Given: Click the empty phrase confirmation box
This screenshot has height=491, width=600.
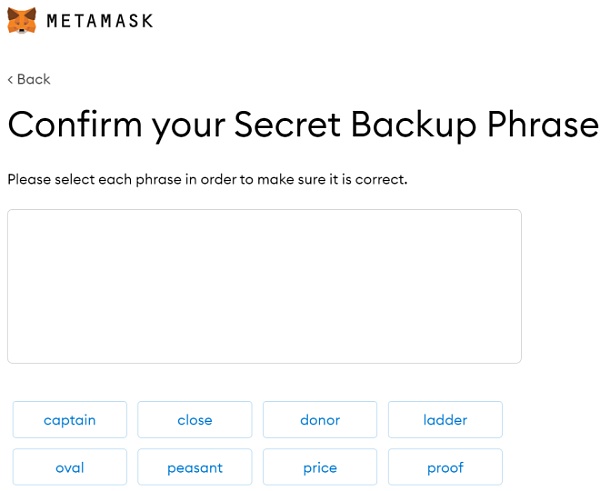Looking at the screenshot, I should tap(264, 286).
